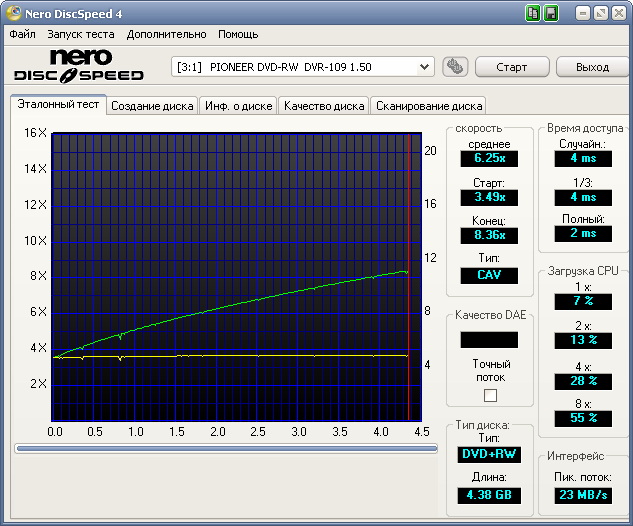
Task: Click the end speed value 8.36x
Action: (x=489, y=235)
